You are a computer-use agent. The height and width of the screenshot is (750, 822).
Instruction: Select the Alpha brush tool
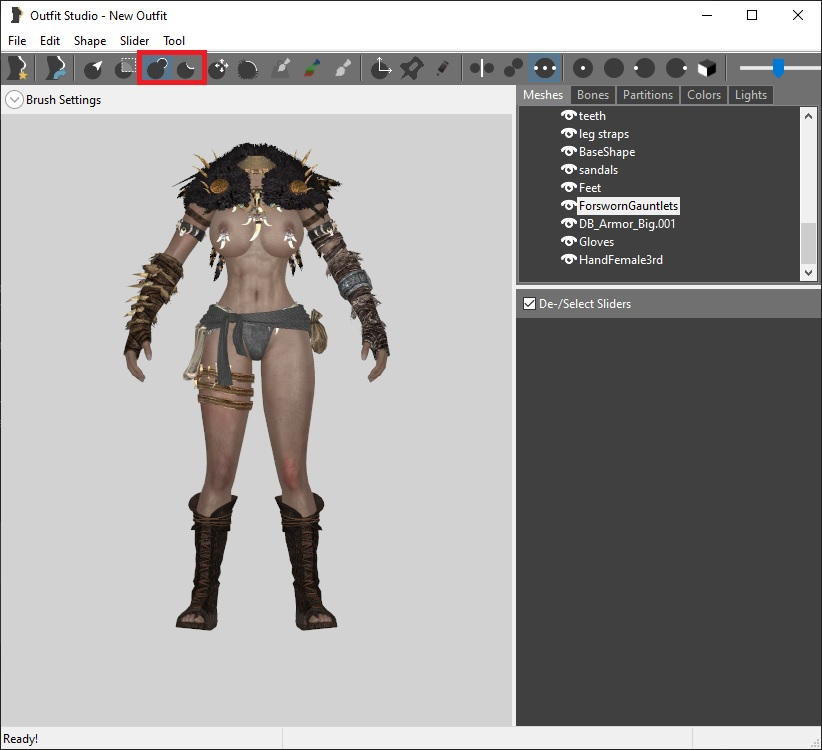coord(343,69)
